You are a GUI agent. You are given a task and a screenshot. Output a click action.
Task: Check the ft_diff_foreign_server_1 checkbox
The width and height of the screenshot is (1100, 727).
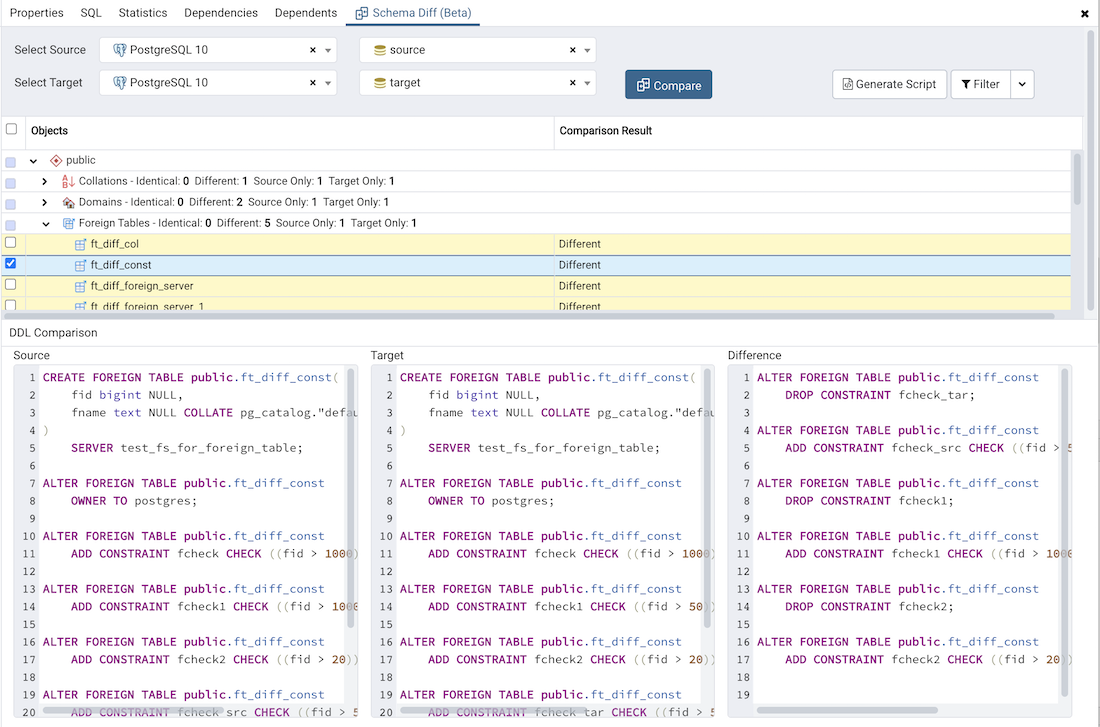pos(11,305)
